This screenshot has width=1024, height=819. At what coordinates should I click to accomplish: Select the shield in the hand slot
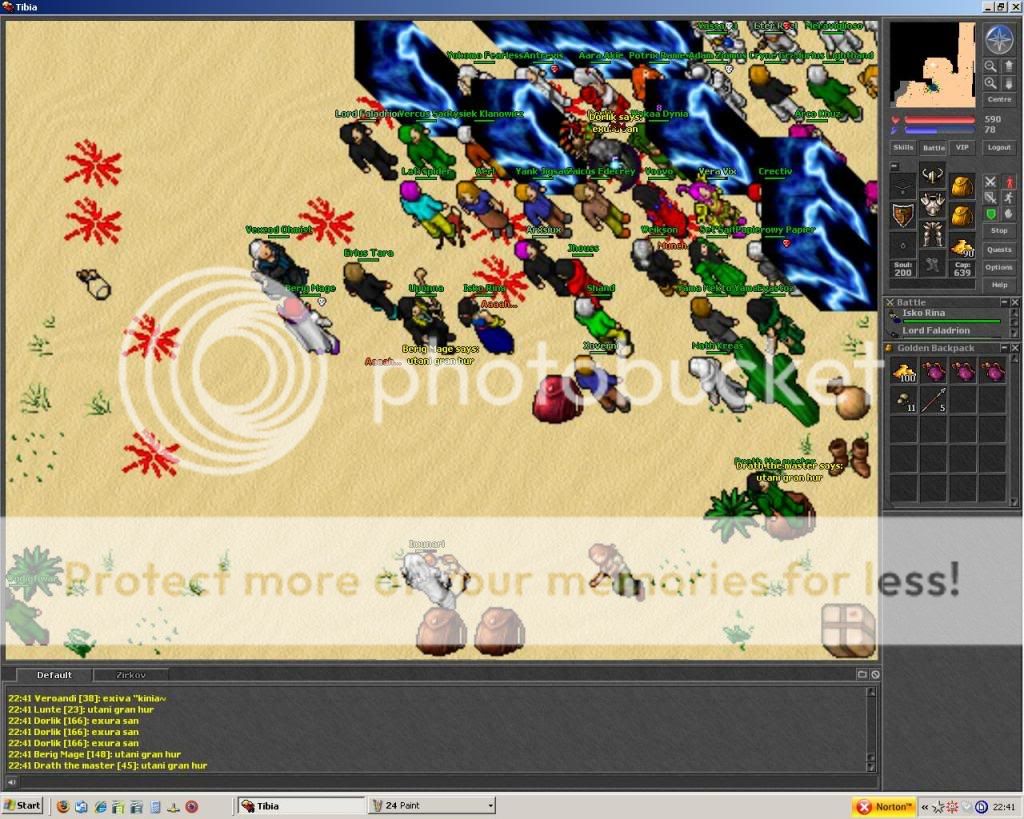point(903,216)
